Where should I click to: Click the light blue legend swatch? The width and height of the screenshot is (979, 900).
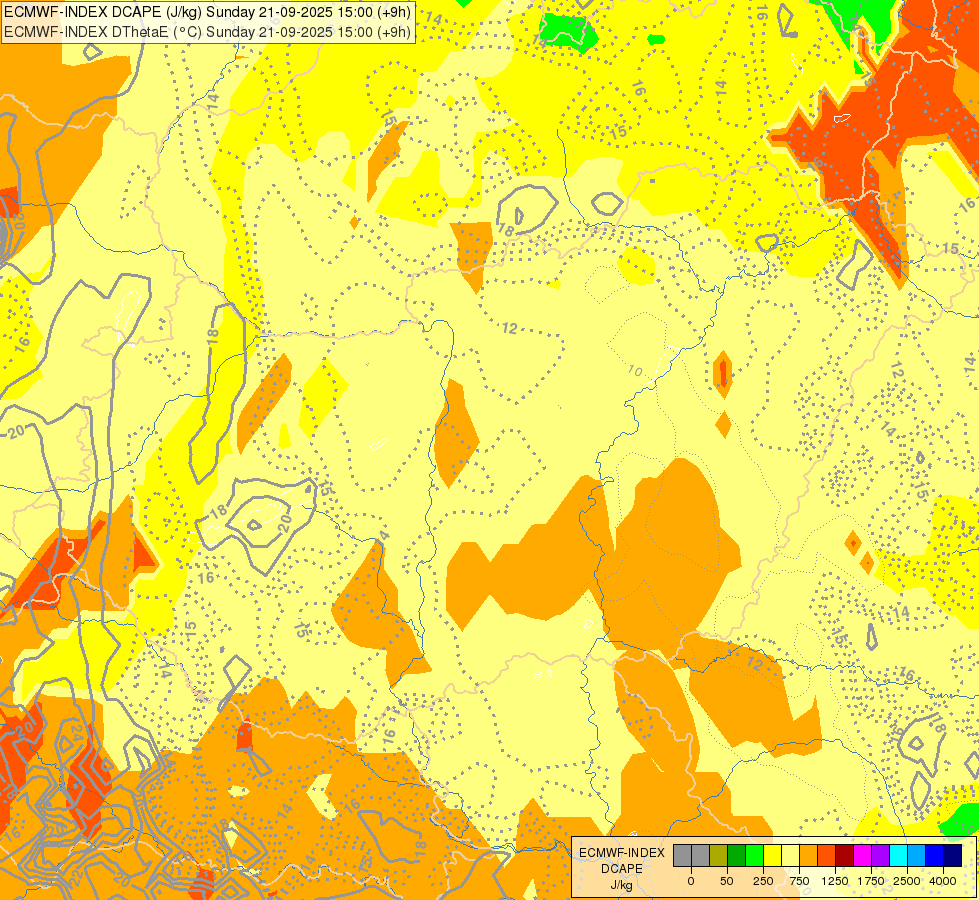point(917,856)
